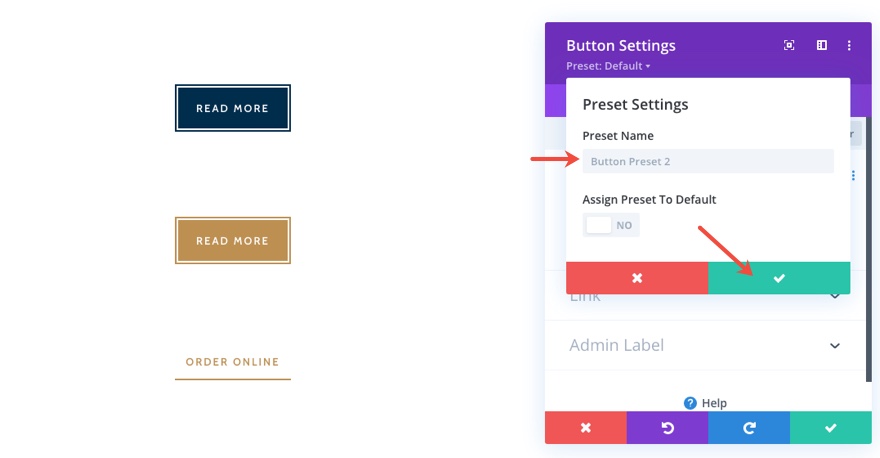Click the blue vertical dots option icon
Viewport: 880px width, 458px height.
[853, 176]
